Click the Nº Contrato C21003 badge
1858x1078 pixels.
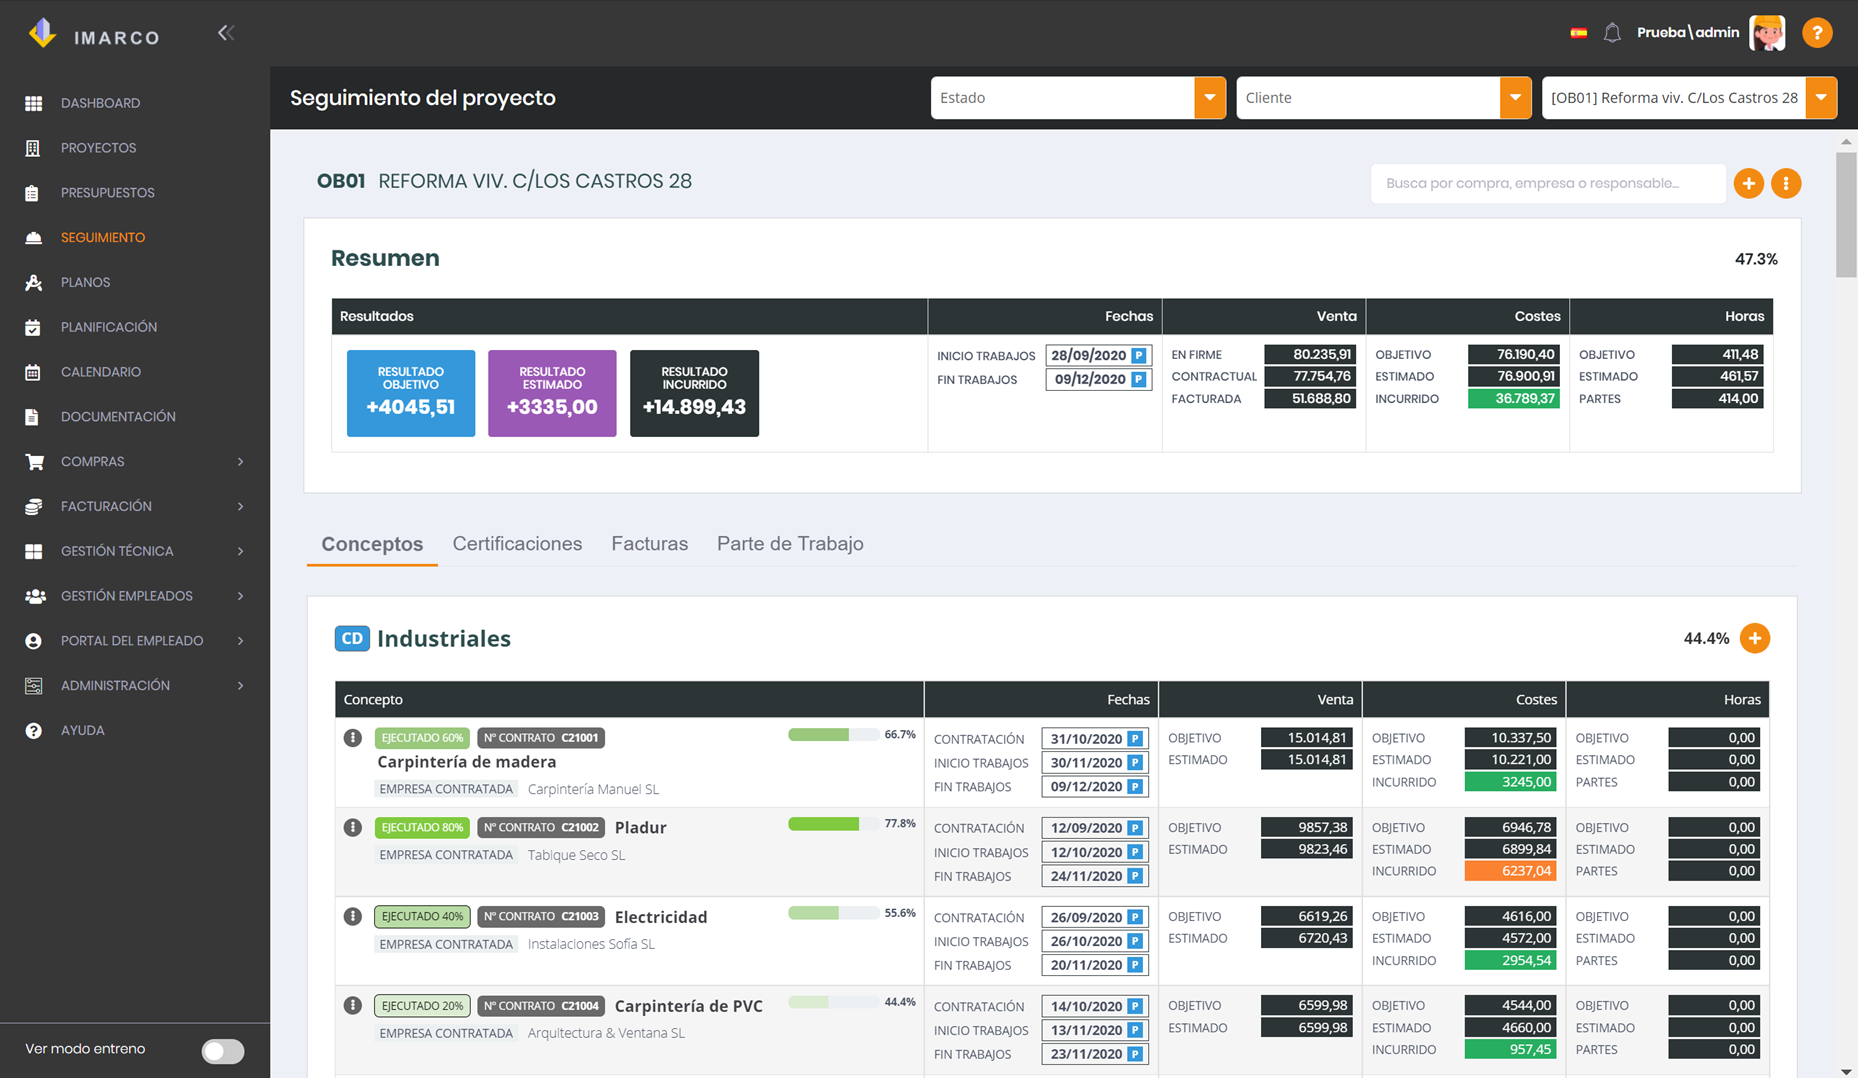pos(541,916)
